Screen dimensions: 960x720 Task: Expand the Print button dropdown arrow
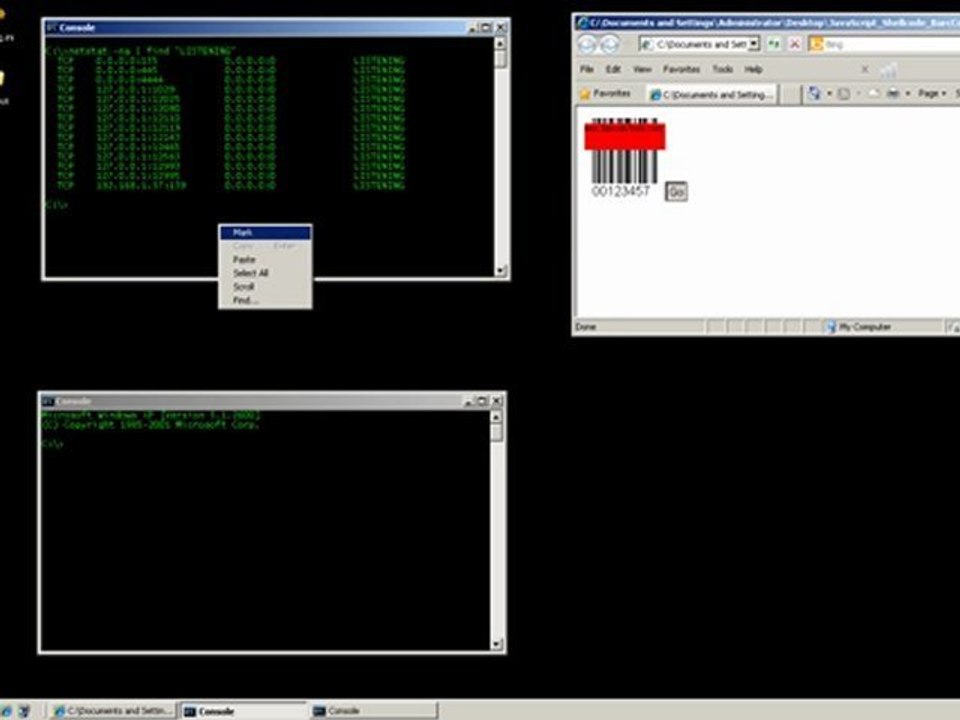coord(908,94)
